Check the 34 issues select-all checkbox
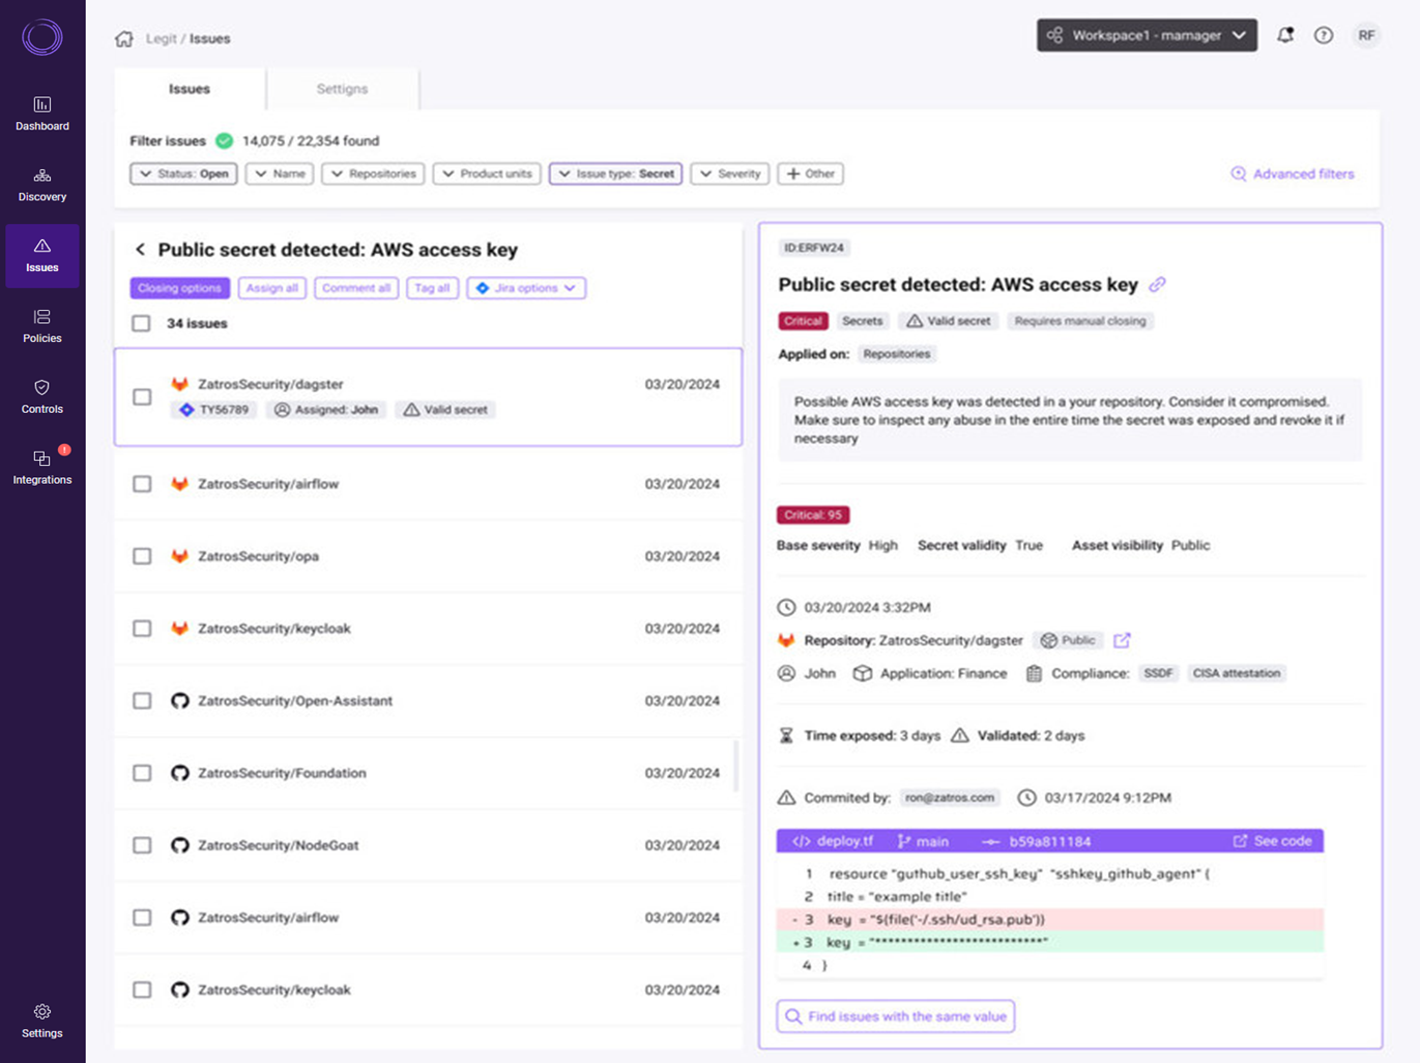 pyautogui.click(x=141, y=322)
